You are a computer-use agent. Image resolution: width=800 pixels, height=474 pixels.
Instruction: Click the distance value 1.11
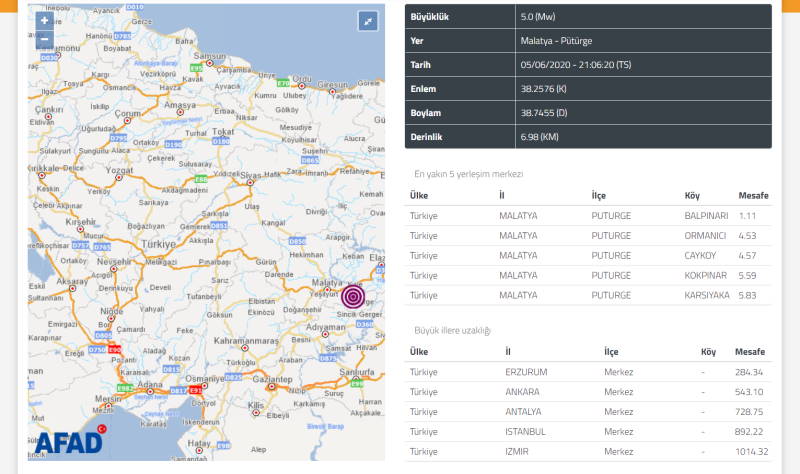click(x=747, y=216)
